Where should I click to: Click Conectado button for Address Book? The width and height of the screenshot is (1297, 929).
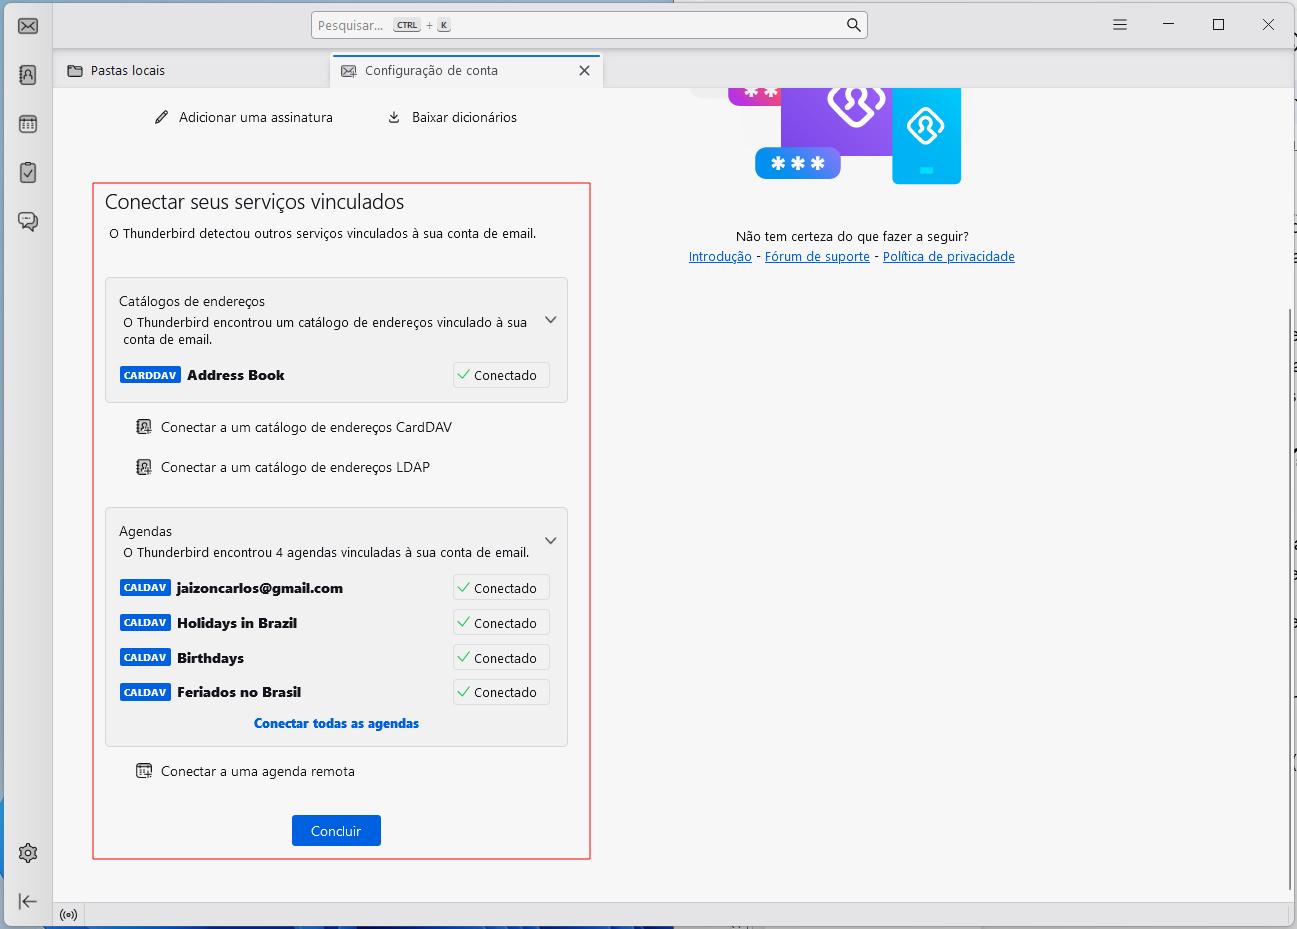pyautogui.click(x=501, y=375)
